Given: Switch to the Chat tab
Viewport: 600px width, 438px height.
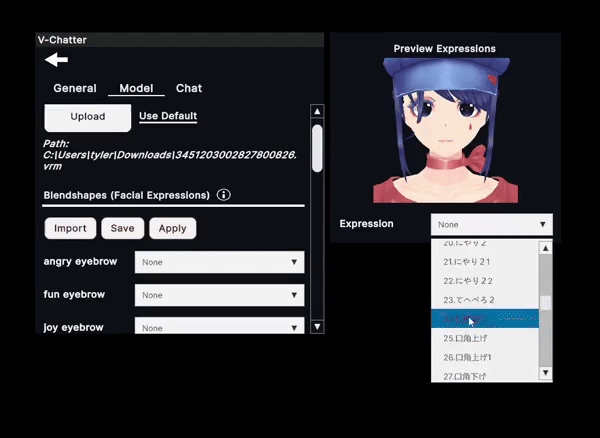Looking at the screenshot, I should point(189,88).
